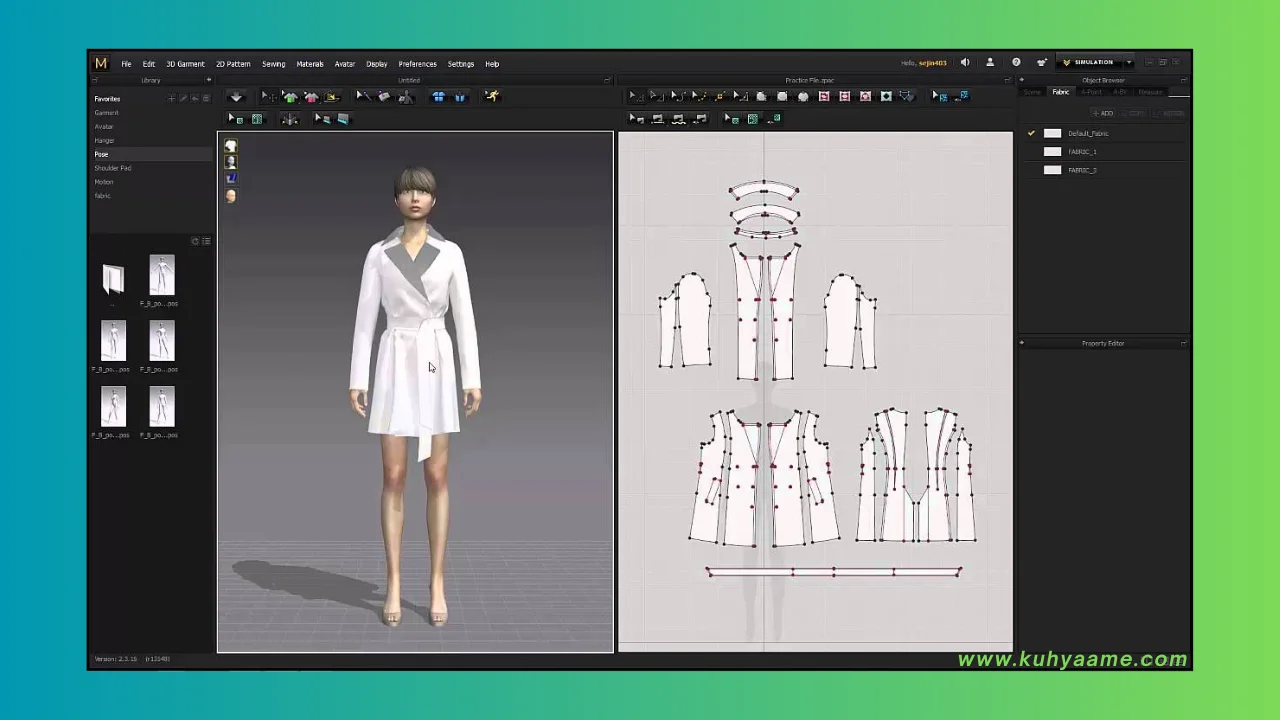The height and width of the screenshot is (720, 1280).
Task: Select the first pose thumbnail beside the folder
Action: (161, 276)
